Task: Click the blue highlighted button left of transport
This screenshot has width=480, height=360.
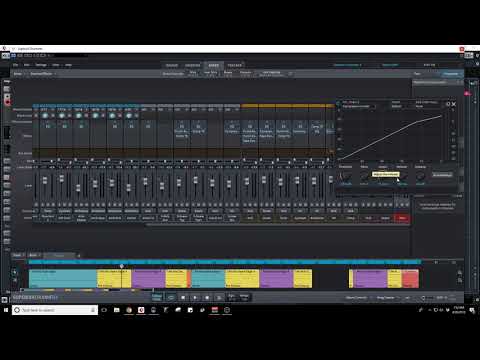Action: 157,297
